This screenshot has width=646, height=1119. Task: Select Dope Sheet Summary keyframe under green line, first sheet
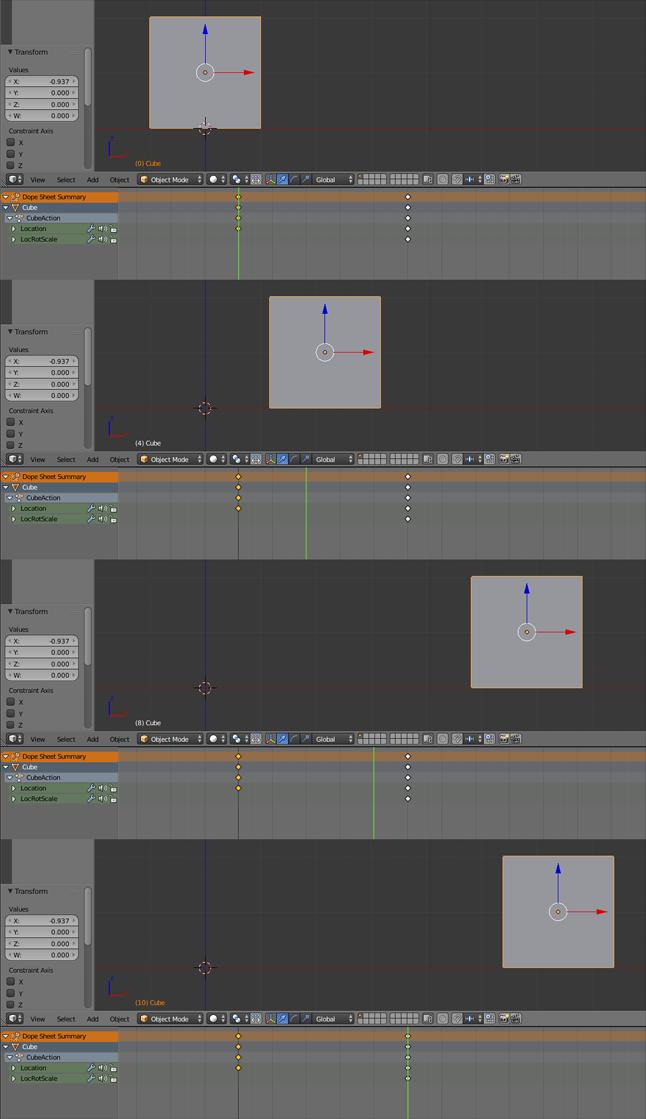pos(238,197)
